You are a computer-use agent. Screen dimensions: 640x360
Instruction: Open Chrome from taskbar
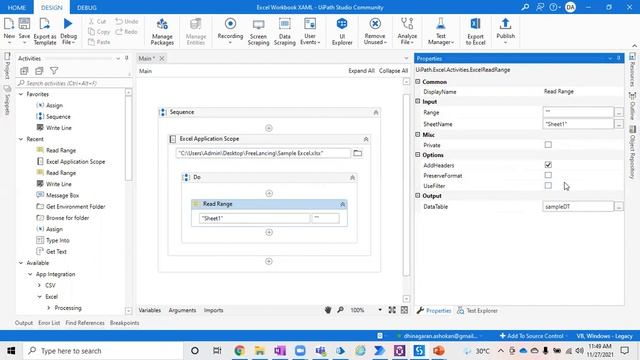pyautogui.click(x=240, y=351)
